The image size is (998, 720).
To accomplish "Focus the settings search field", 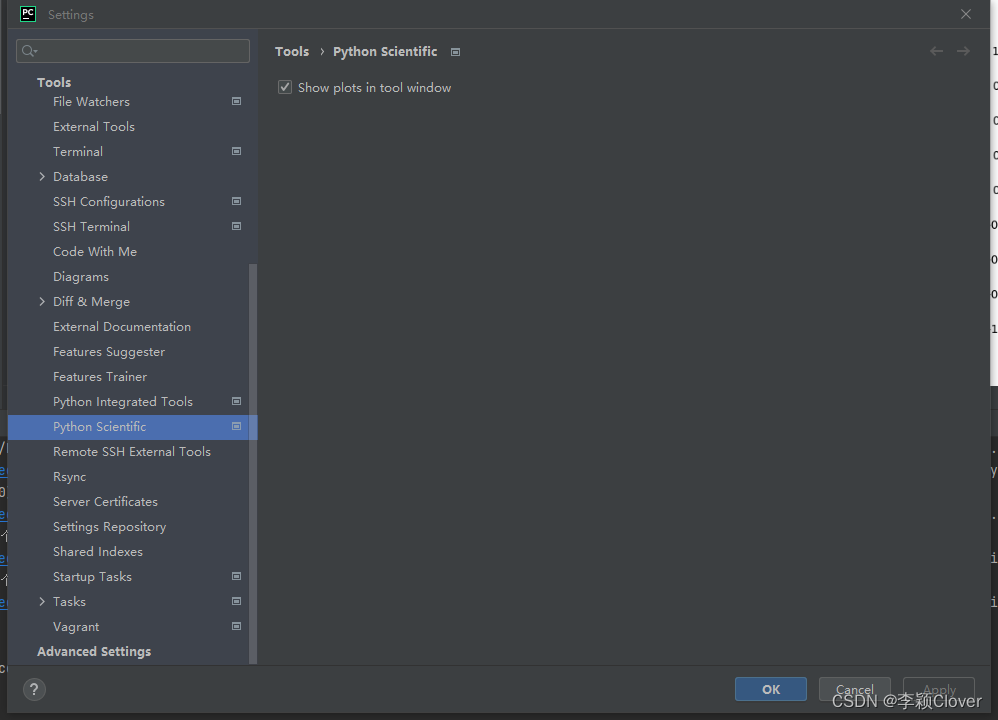I will tap(133, 51).
